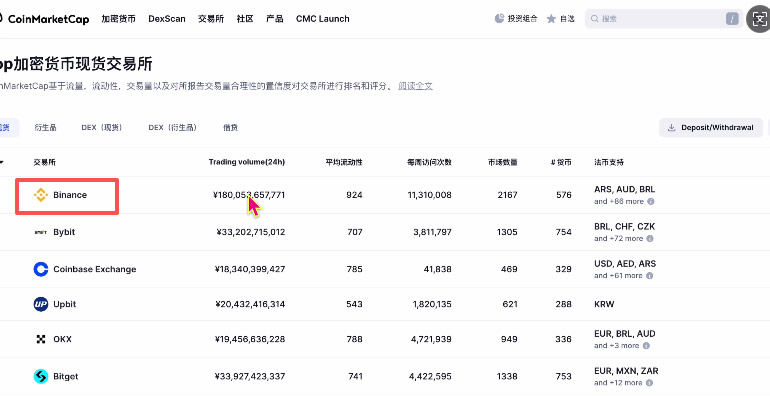The height and width of the screenshot is (399, 770).
Task: Click info icon next to Bybit's +72 more
Action: (650, 239)
